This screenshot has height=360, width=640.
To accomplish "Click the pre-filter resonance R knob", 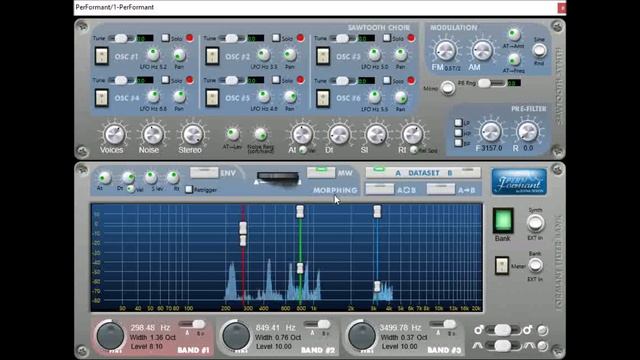I will (x=528, y=132).
